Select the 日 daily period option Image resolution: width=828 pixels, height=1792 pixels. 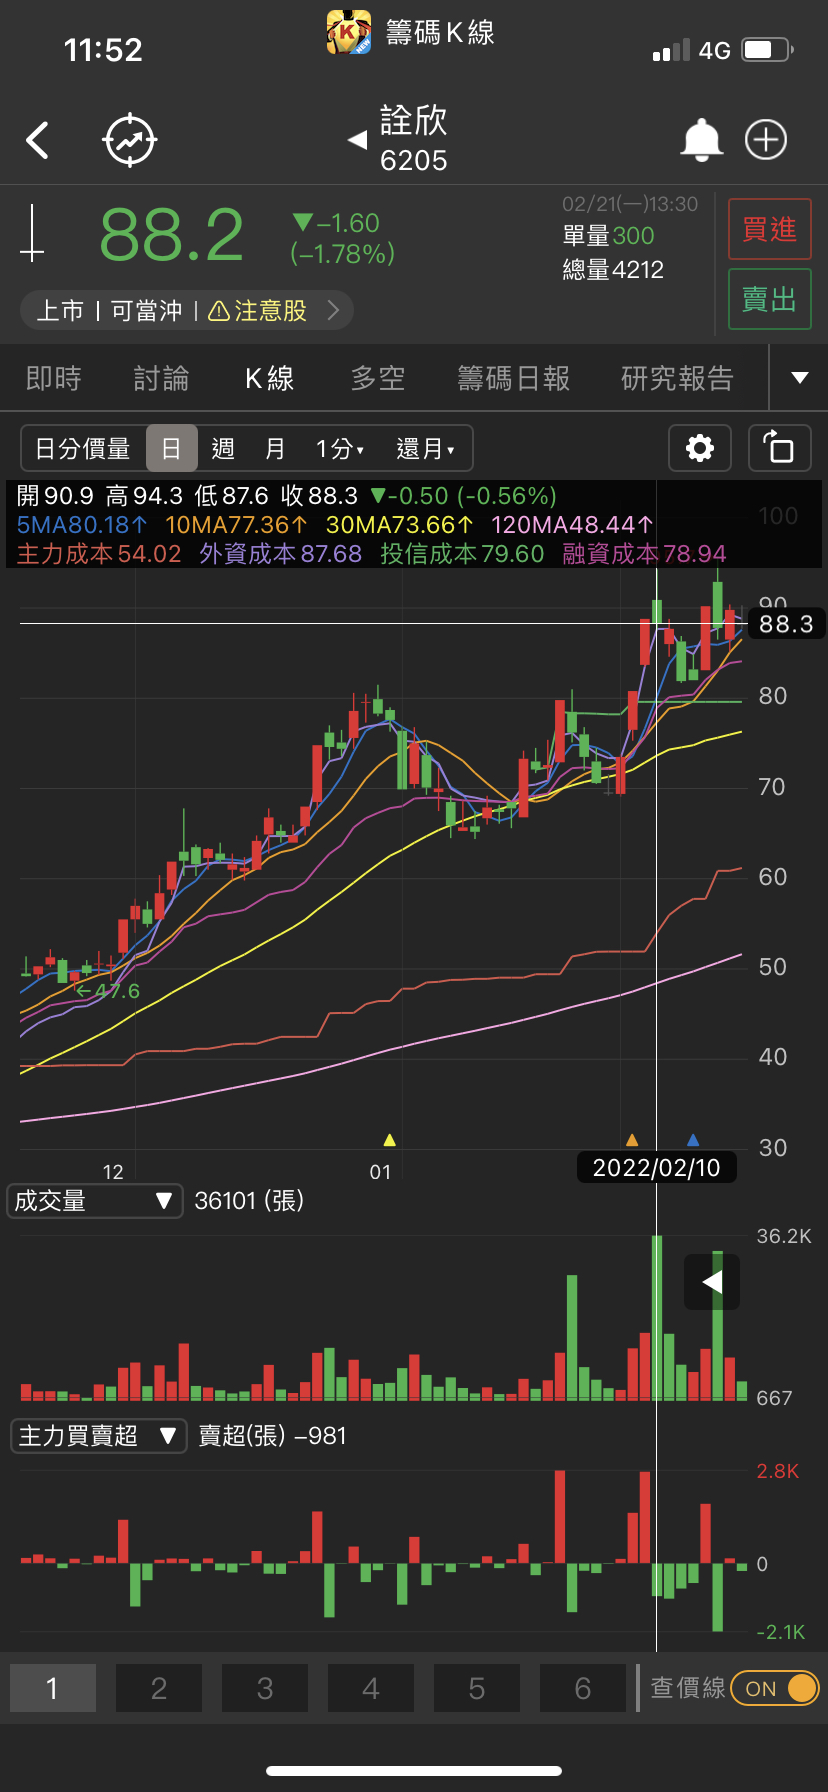click(x=171, y=448)
